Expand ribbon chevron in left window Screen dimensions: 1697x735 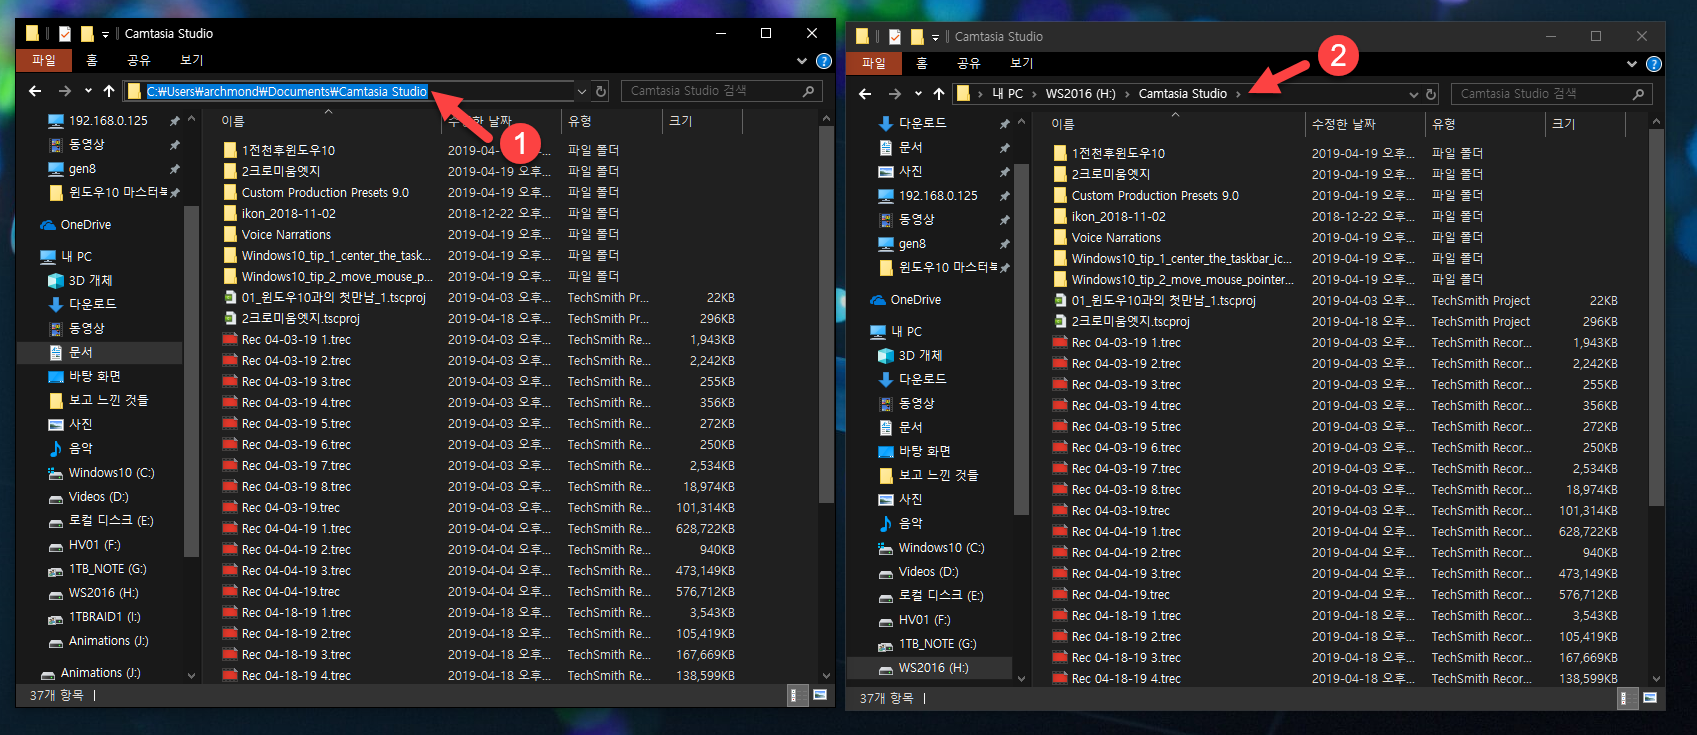802,61
